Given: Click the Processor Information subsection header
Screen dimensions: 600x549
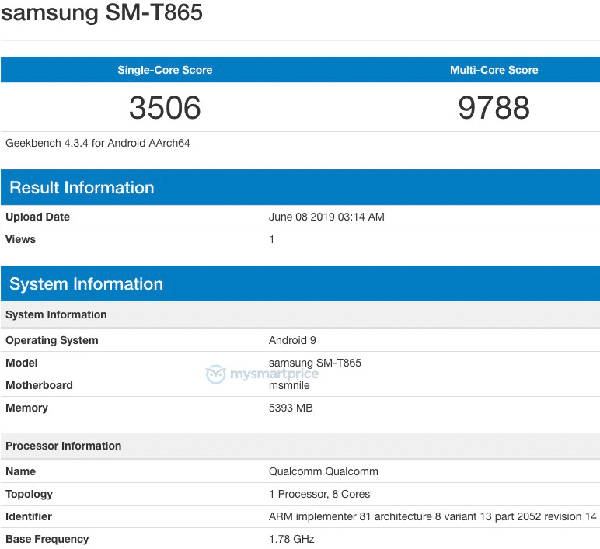Looking at the screenshot, I should 63,446.
